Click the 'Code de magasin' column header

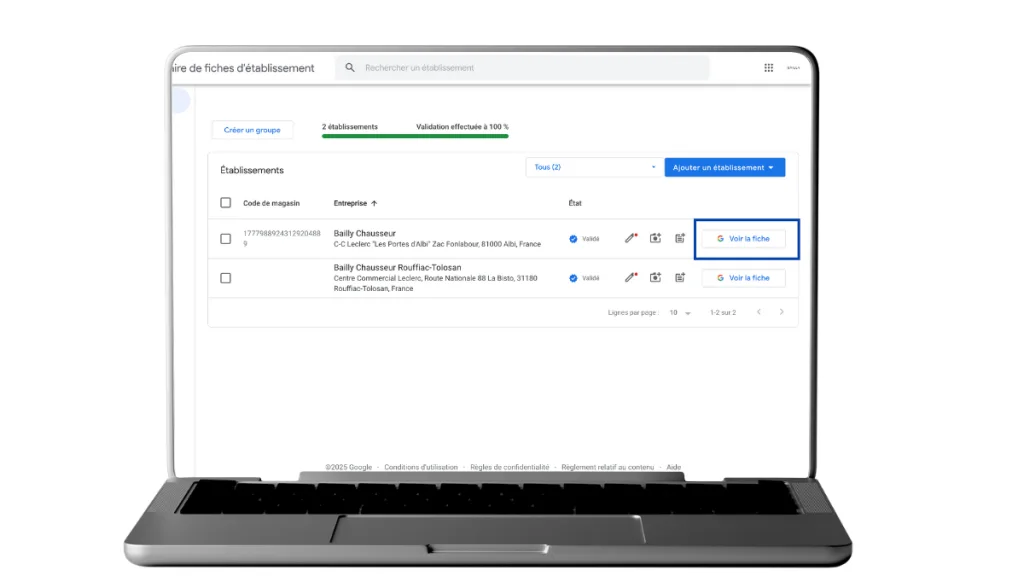tap(271, 203)
